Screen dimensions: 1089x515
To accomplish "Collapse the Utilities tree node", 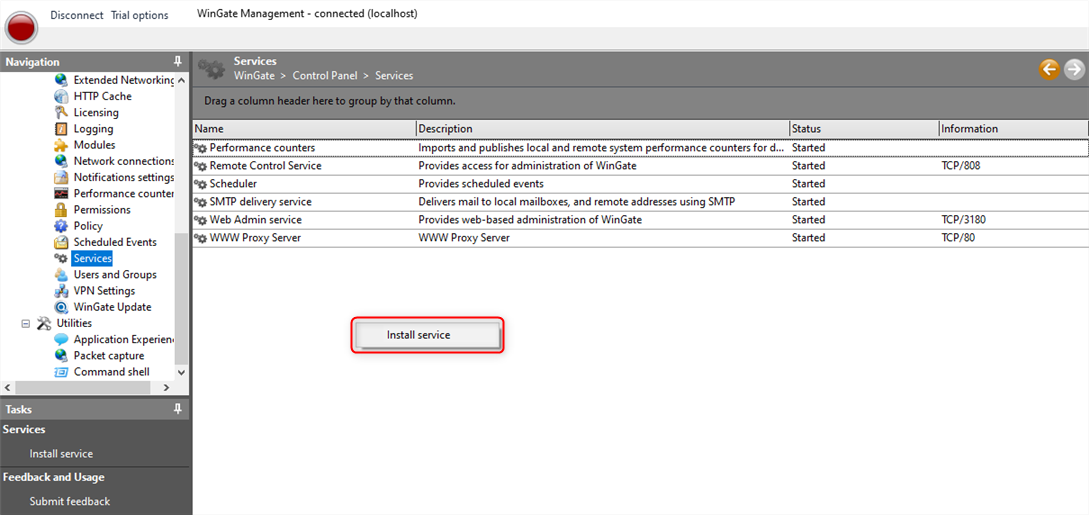I will pyautogui.click(x=26, y=323).
